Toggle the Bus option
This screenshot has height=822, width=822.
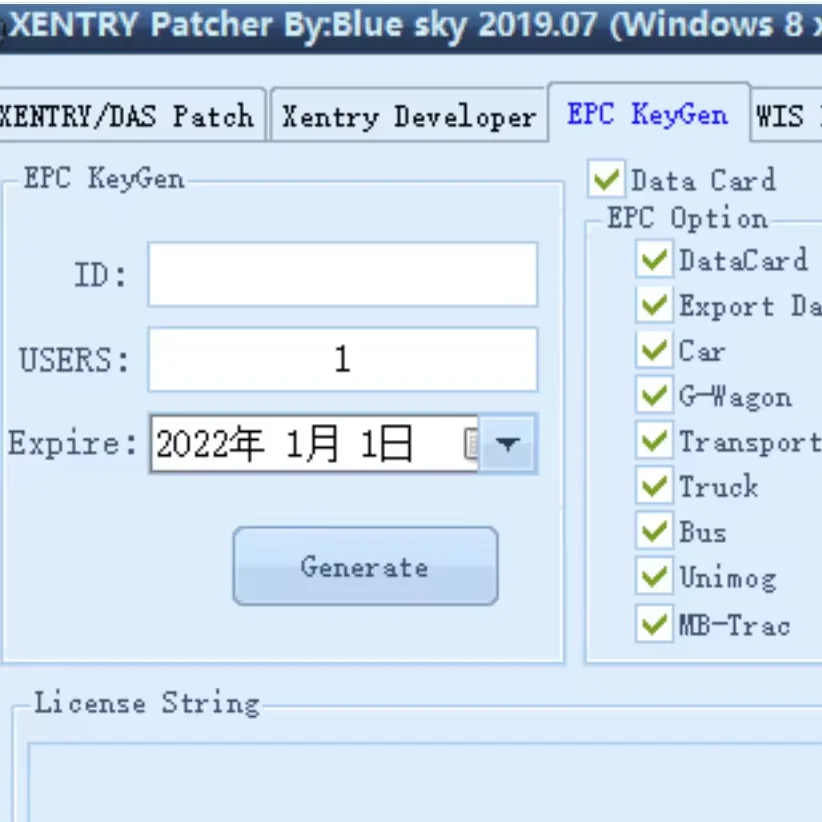tap(654, 532)
